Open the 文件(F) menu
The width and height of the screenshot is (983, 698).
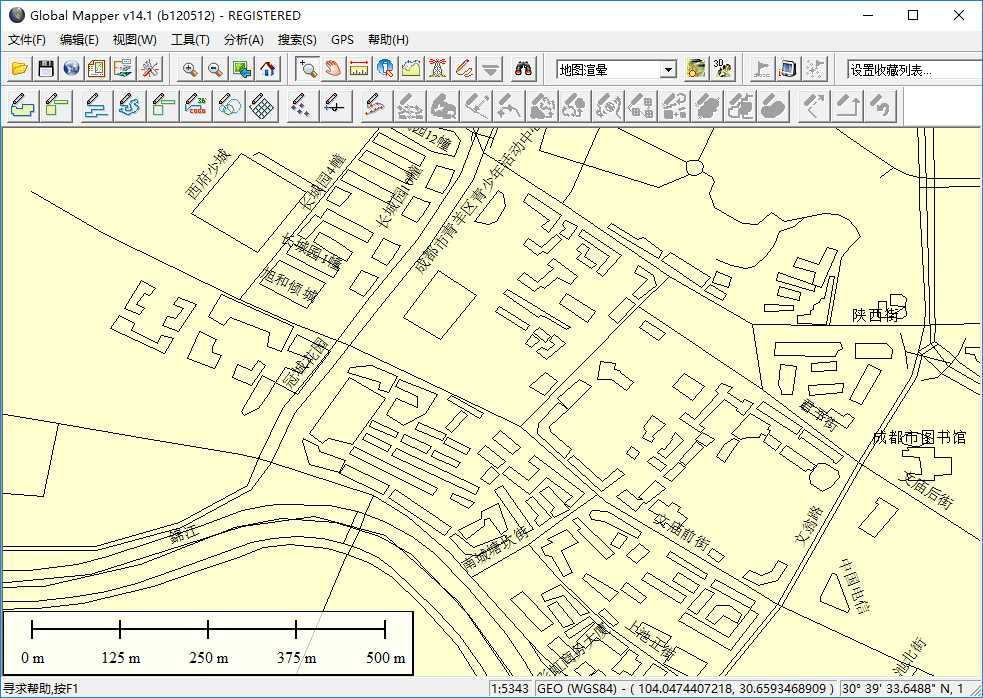click(27, 40)
